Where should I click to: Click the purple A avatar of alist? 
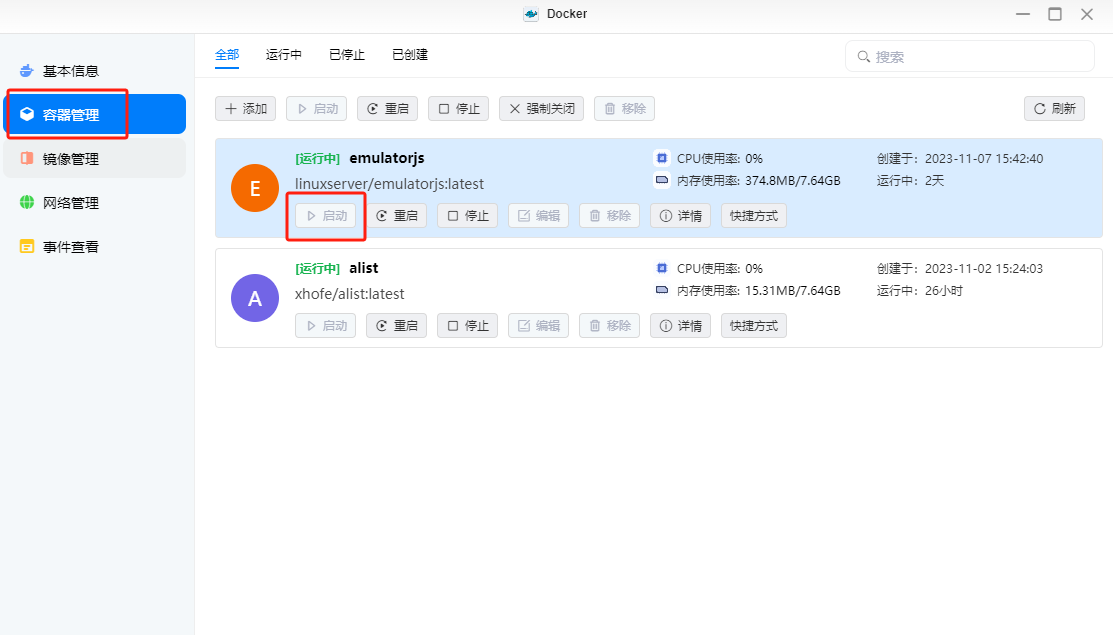pyautogui.click(x=255, y=298)
